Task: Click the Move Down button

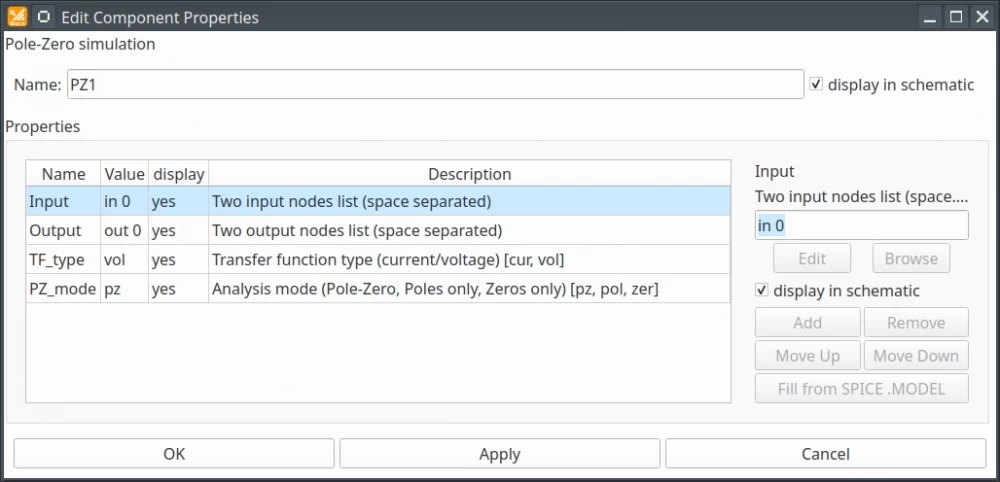Action: (916, 356)
